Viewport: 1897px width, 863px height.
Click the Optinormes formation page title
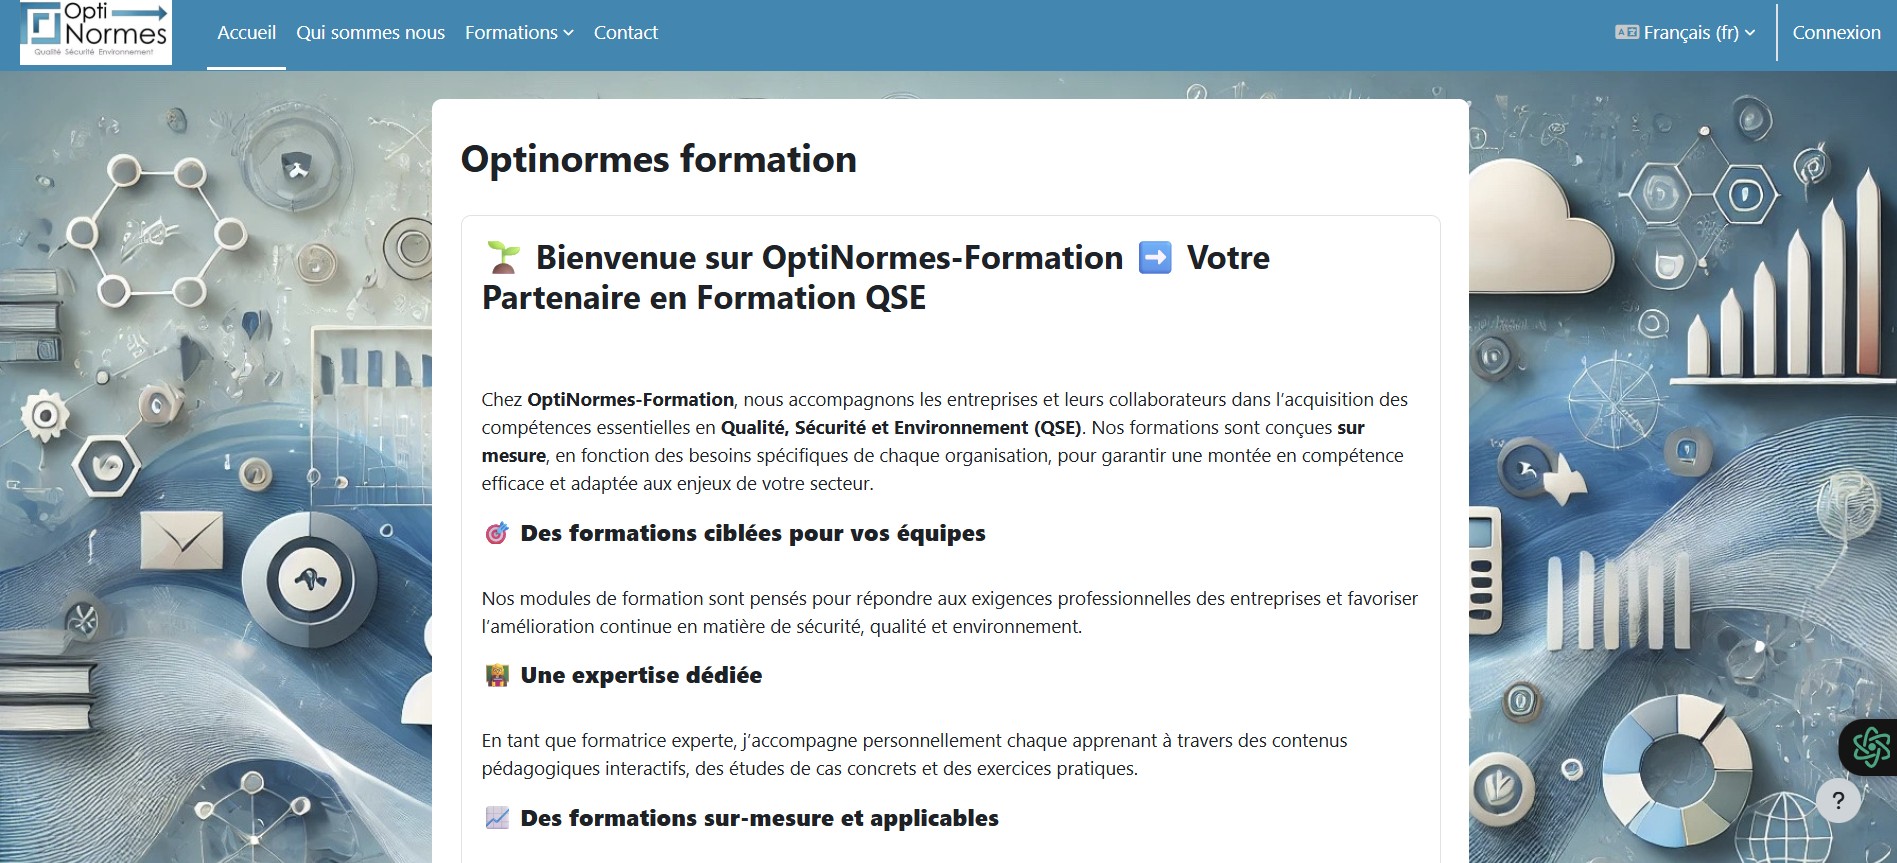658,159
